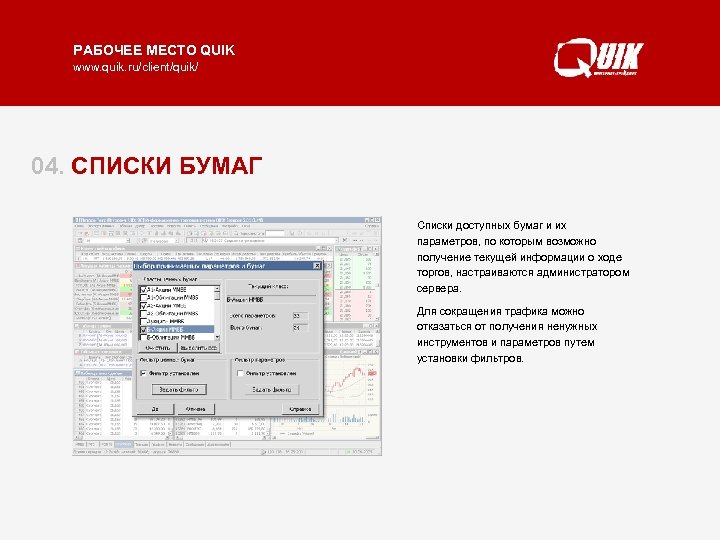Check the А2-Облигации ММВБ checkbox
The width and height of the screenshot is (720, 540).
(143, 314)
